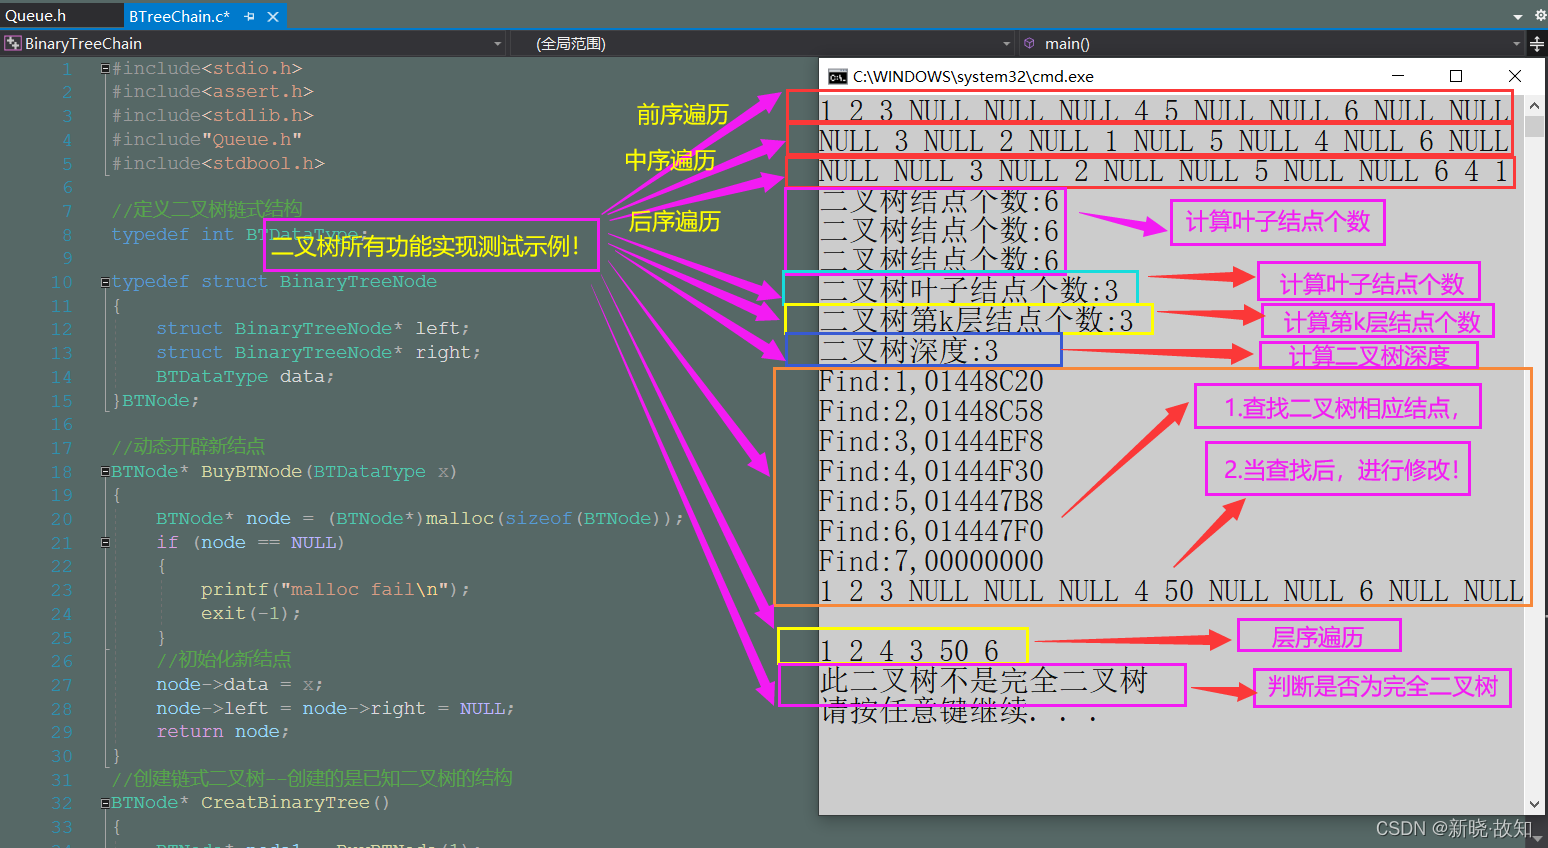Collapse the #include block at line 1
Viewport: 1548px width, 848px height.
[105, 68]
